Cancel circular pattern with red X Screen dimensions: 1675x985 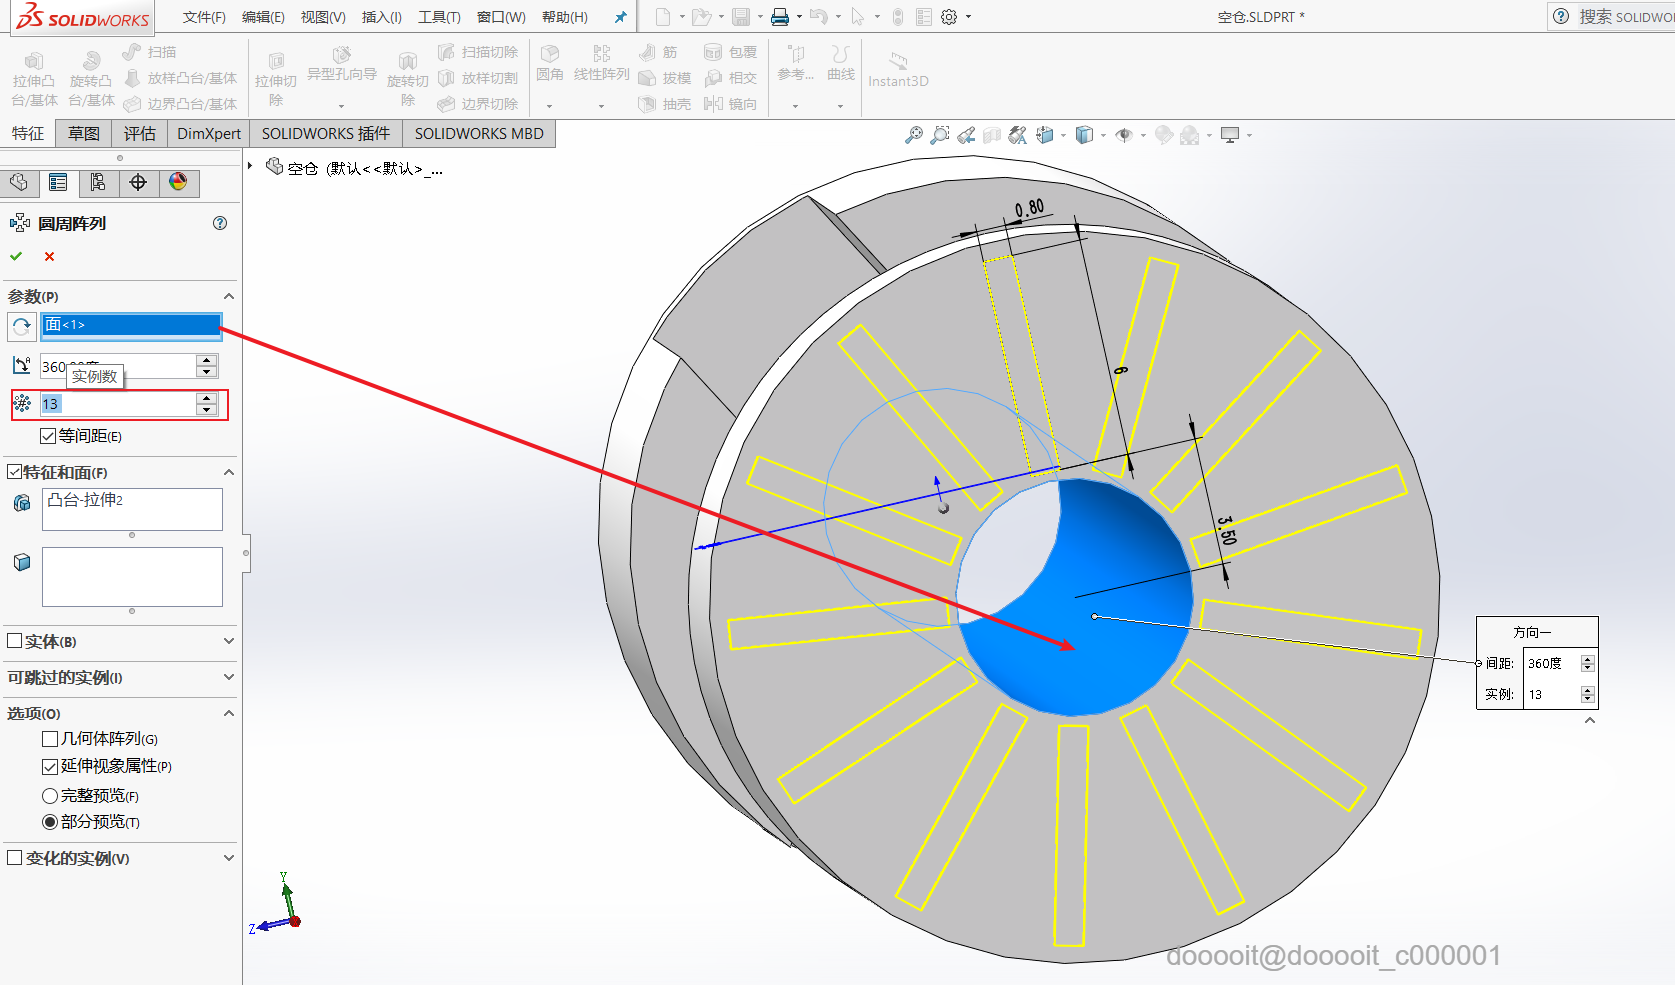pos(49,257)
